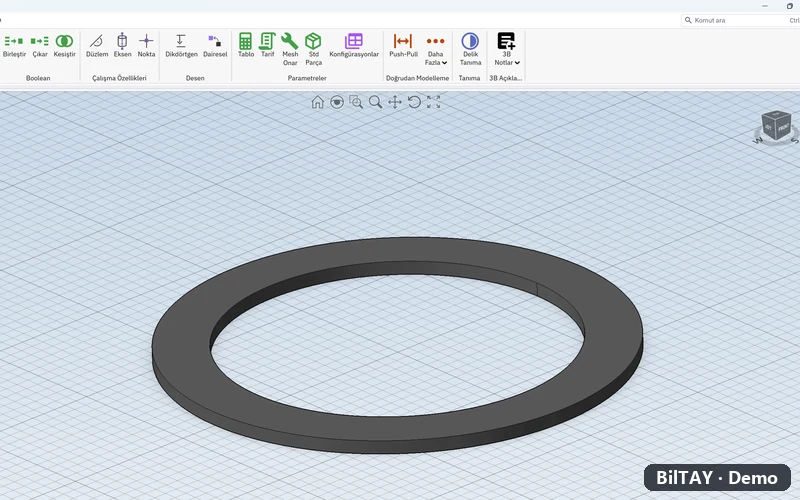The image size is (800, 500).
Task: Activate the rotate view tool
Action: (x=414, y=102)
